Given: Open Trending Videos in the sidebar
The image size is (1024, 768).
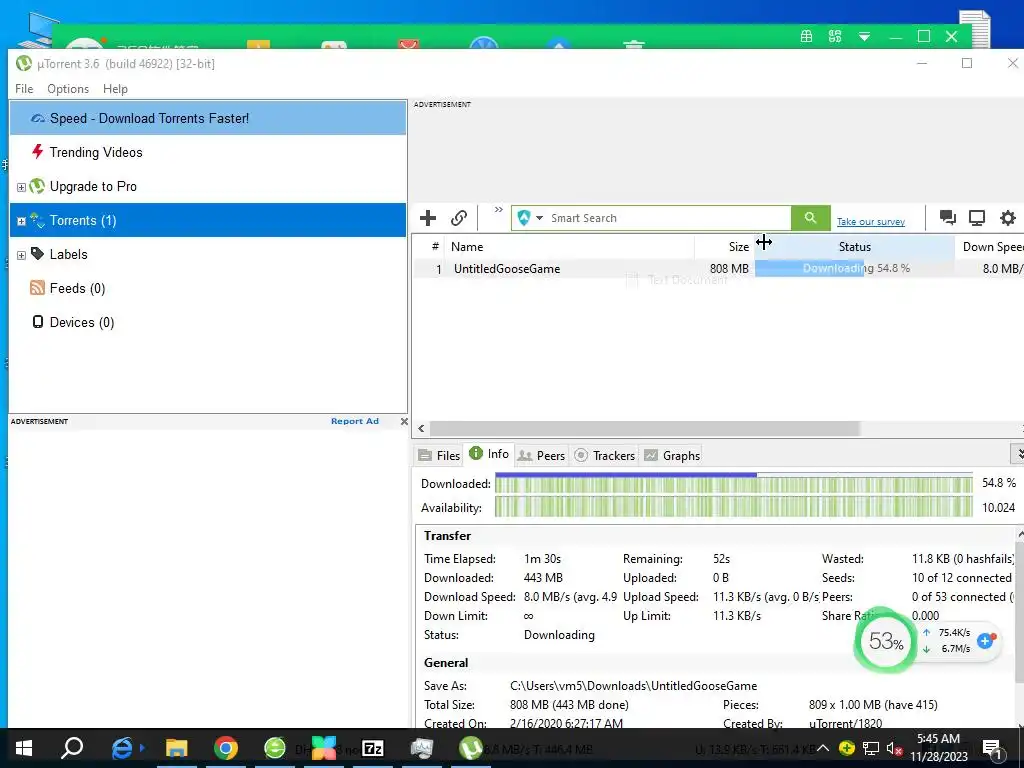Looking at the screenshot, I should click(x=96, y=152).
